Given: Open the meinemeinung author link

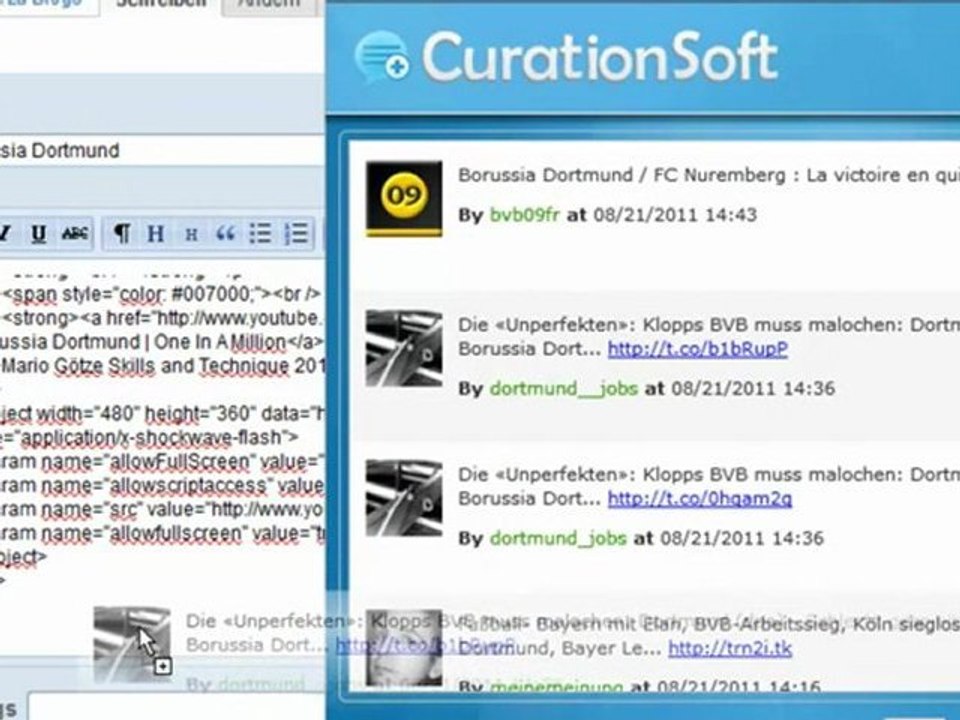Looking at the screenshot, I should pyautogui.click(x=556, y=687).
